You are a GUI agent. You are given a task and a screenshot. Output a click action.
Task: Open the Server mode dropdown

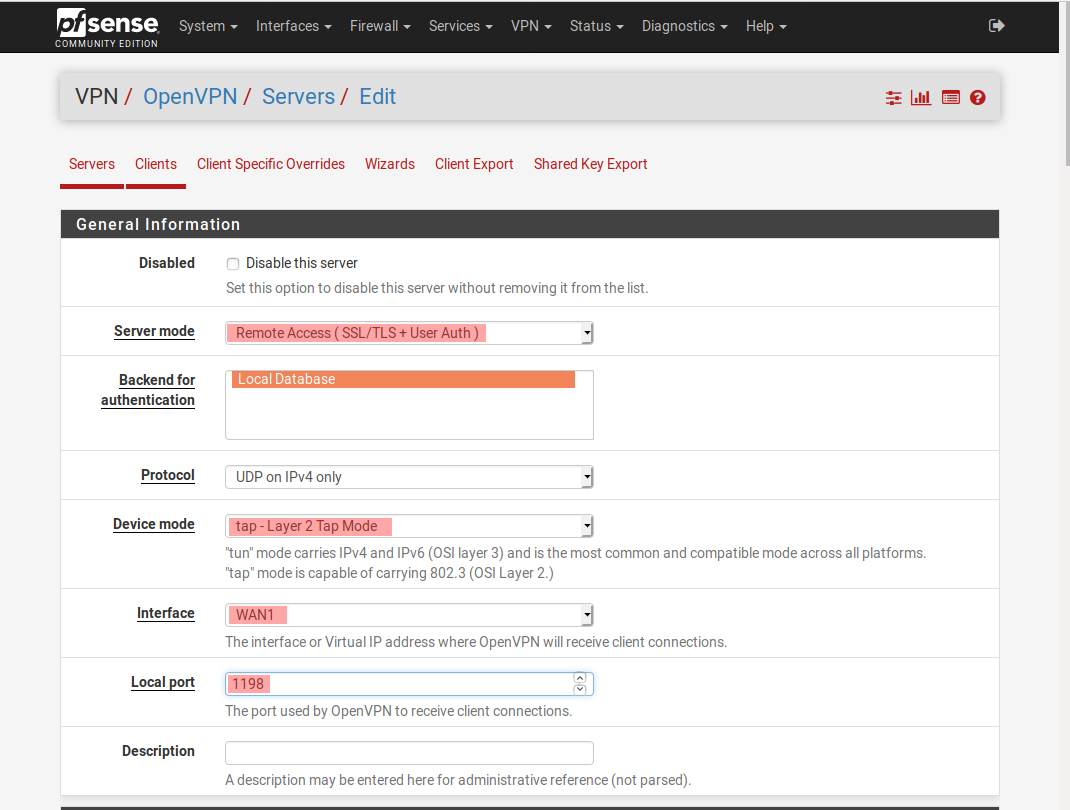[x=409, y=333]
